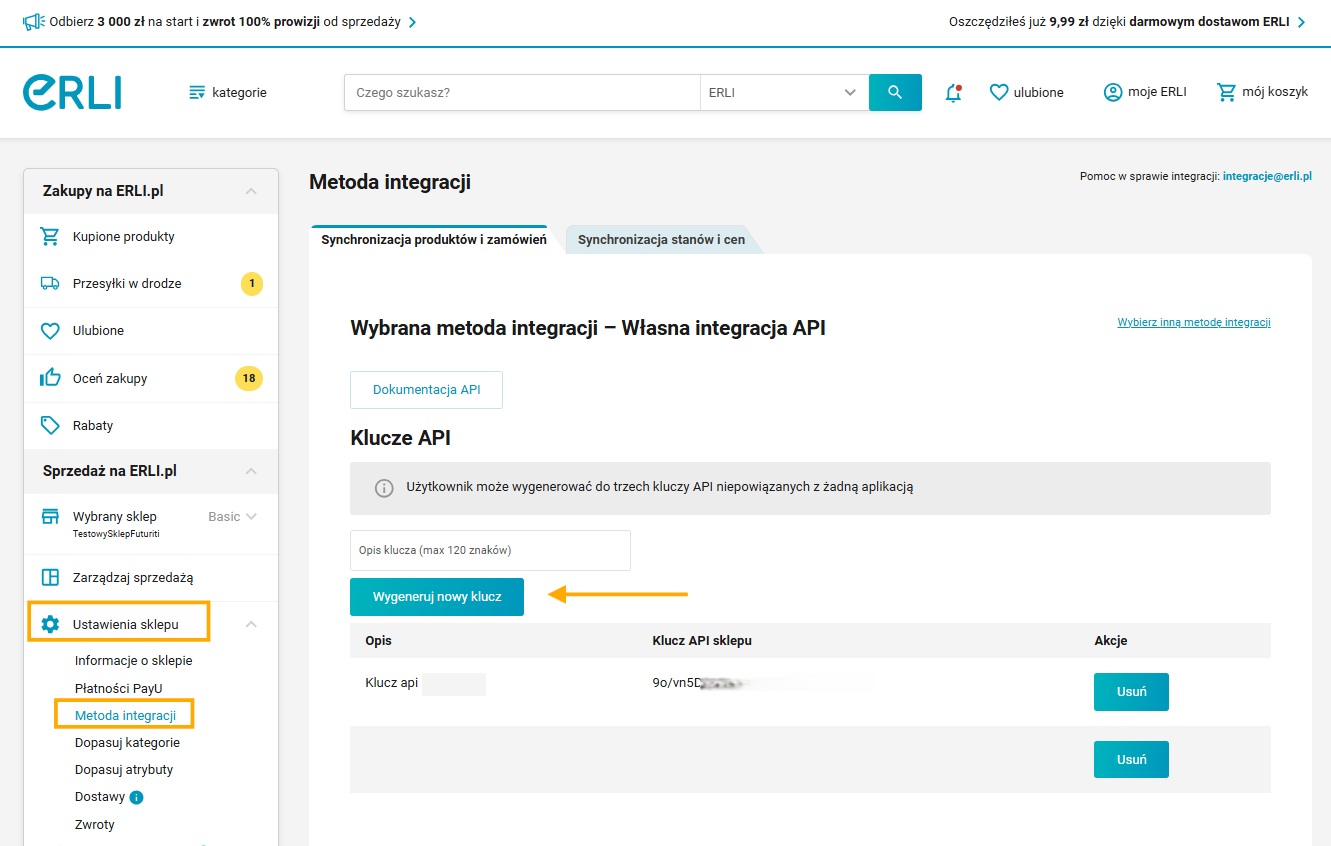
Task: Click the Opis column header
Action: tap(378, 640)
